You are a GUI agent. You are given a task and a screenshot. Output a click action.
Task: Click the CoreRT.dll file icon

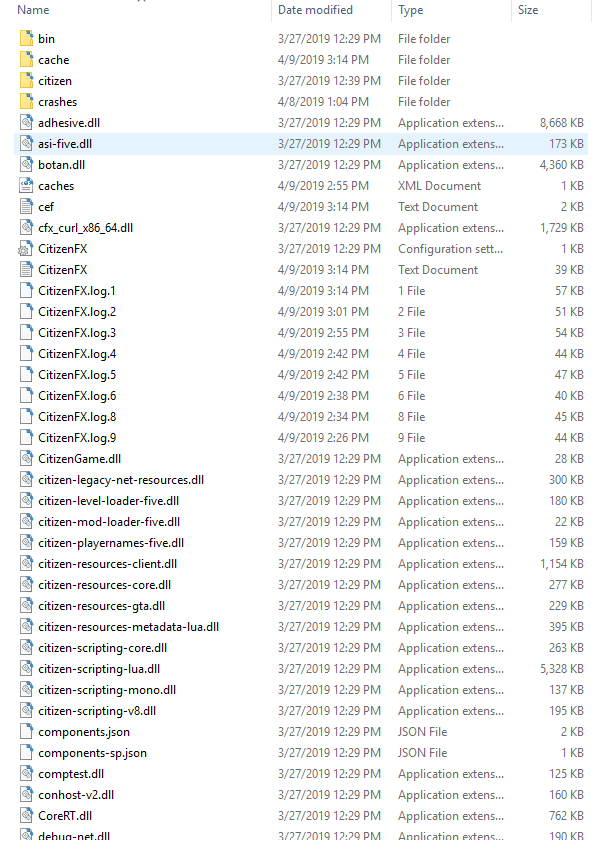coord(26,816)
